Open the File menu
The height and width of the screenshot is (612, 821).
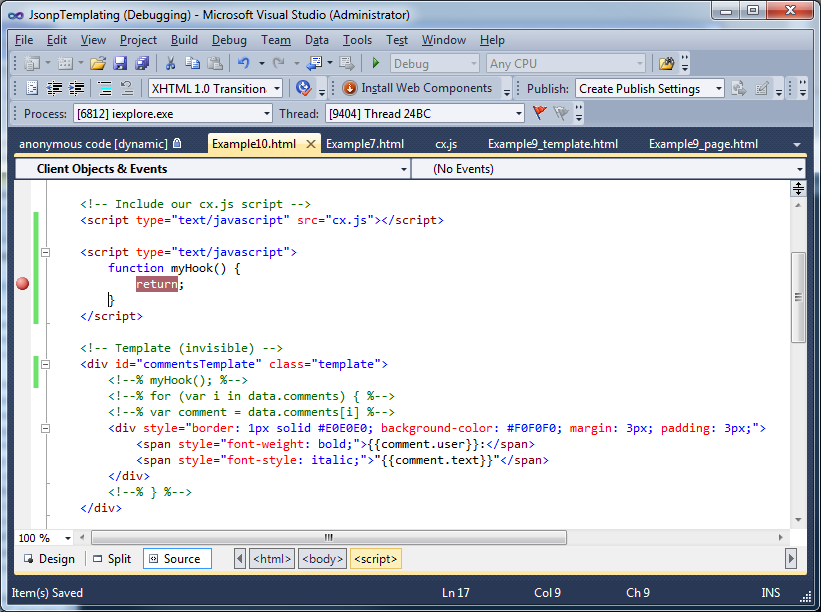(x=24, y=40)
